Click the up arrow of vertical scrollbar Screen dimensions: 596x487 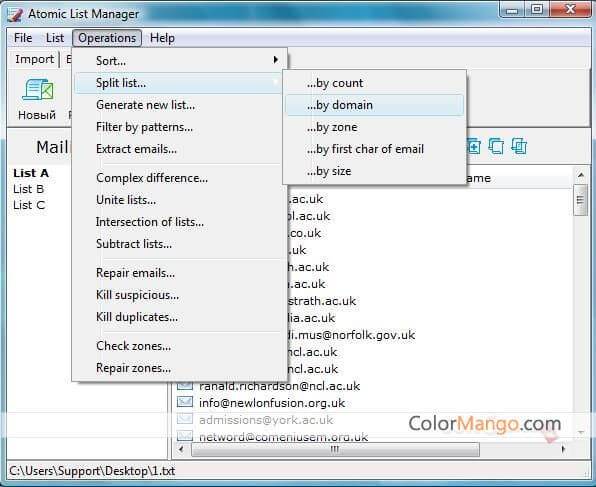(x=580, y=175)
